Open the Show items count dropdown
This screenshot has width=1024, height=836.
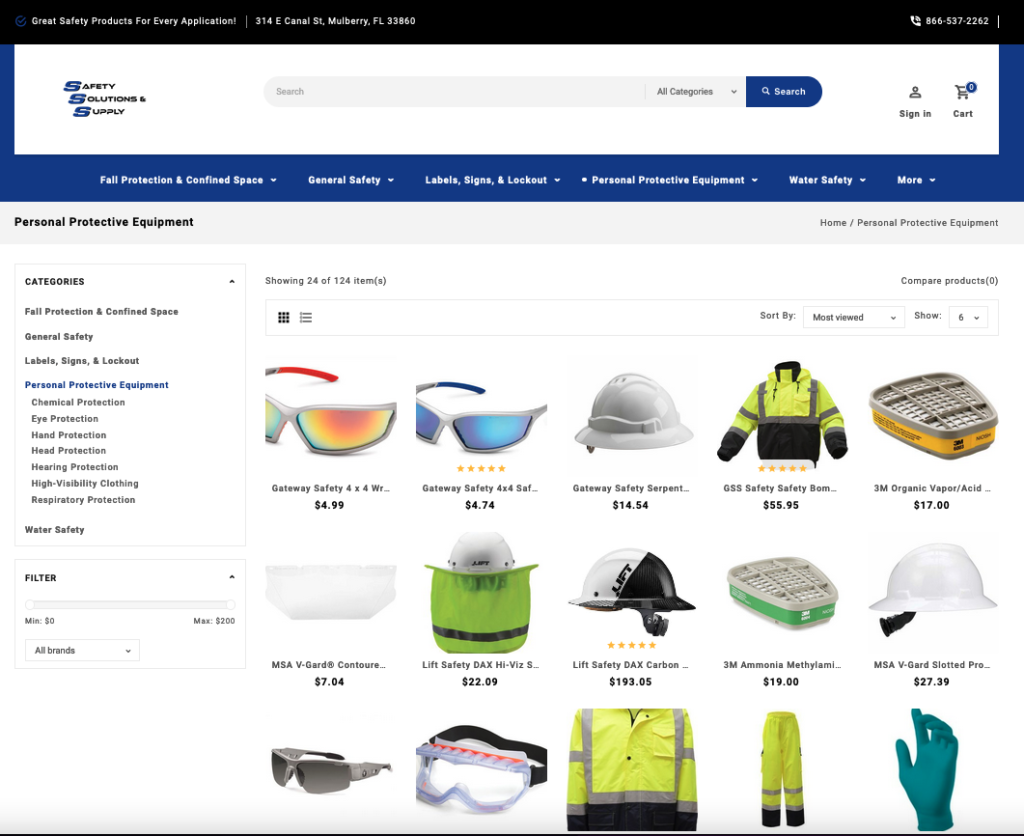click(x=967, y=316)
